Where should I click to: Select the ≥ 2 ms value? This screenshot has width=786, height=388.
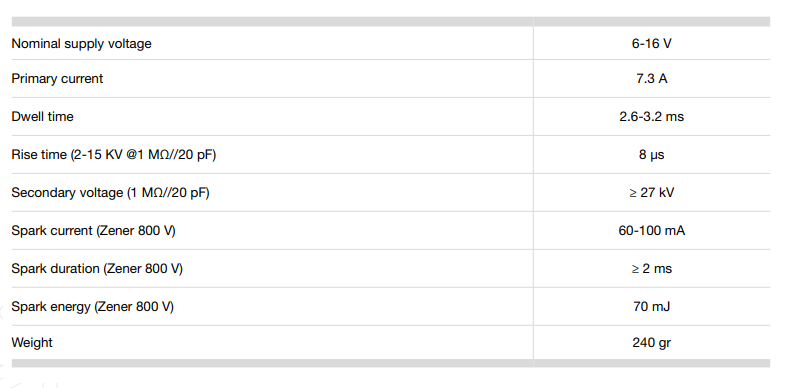(651, 269)
